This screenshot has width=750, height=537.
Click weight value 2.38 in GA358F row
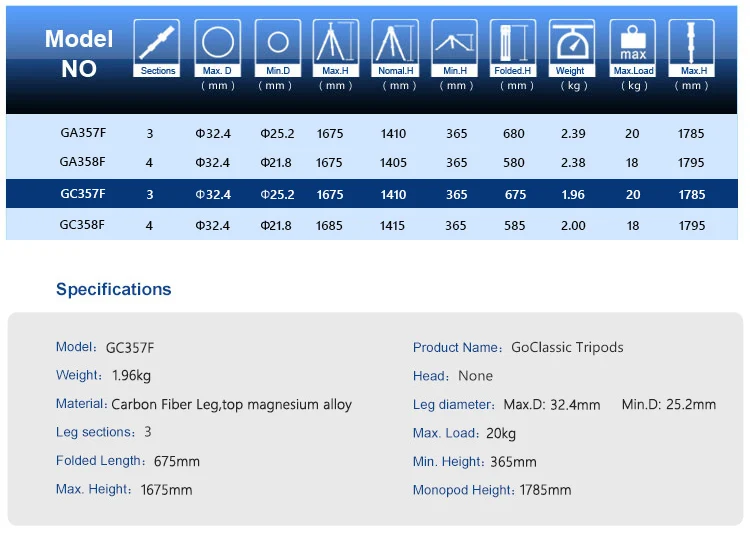[573, 163]
